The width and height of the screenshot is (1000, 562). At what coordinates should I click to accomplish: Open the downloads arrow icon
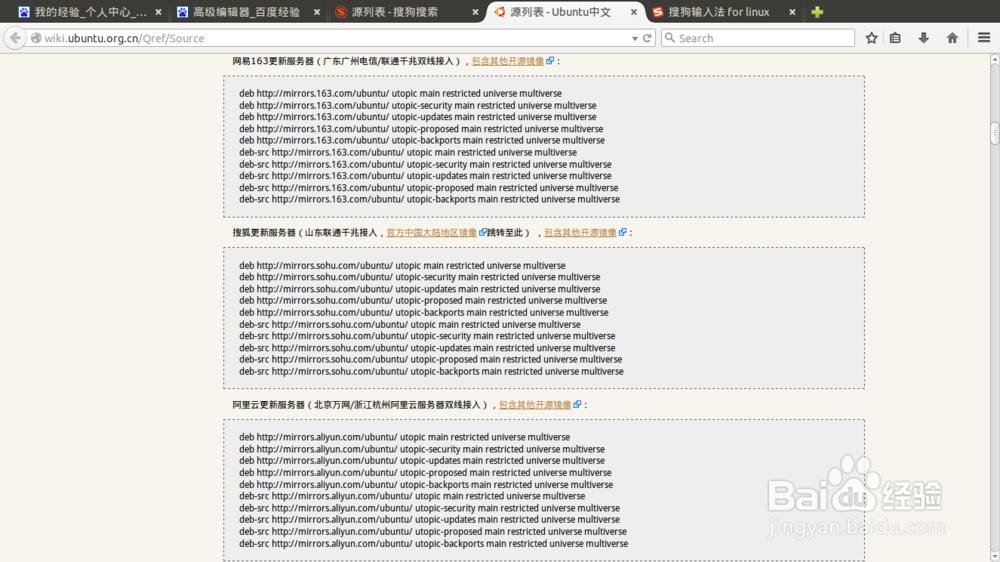point(923,38)
